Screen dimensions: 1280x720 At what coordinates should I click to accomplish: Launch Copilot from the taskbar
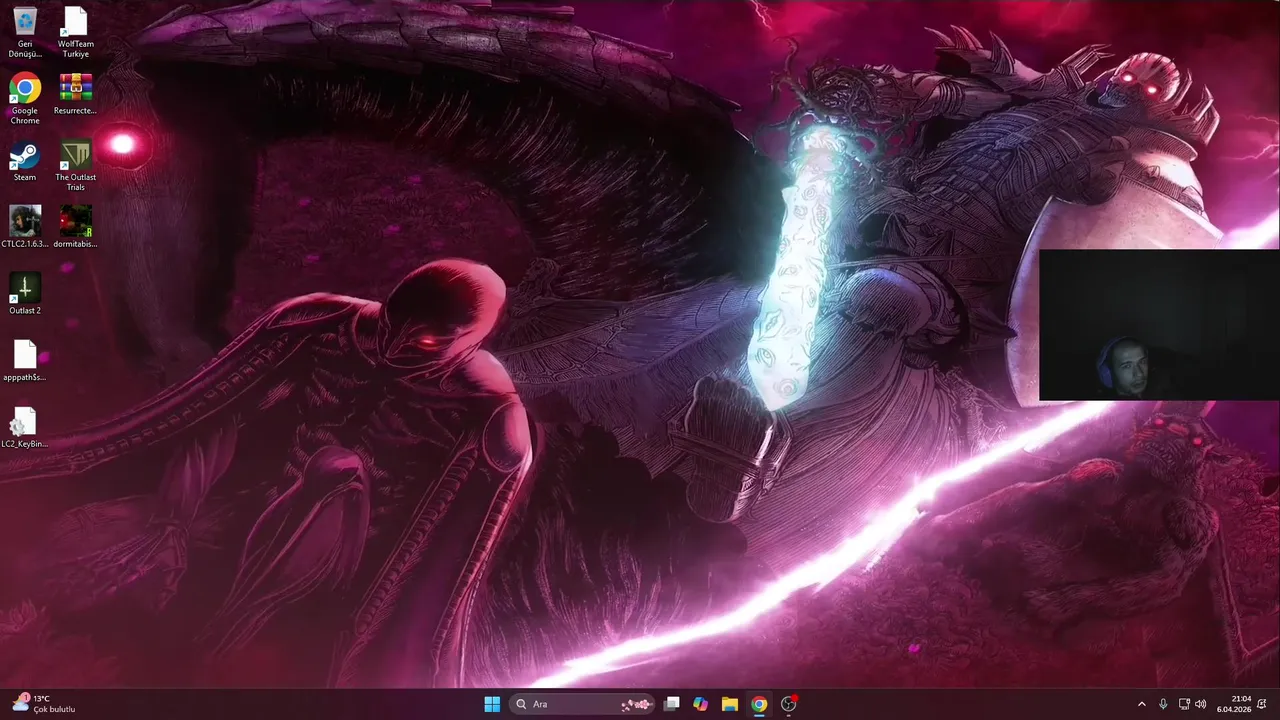click(x=701, y=704)
